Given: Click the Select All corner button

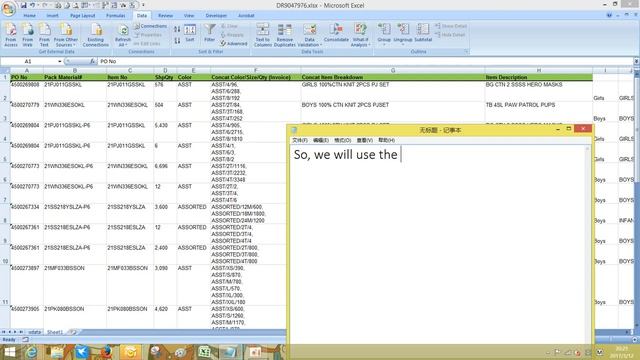Looking at the screenshot, I should coord(5,71).
